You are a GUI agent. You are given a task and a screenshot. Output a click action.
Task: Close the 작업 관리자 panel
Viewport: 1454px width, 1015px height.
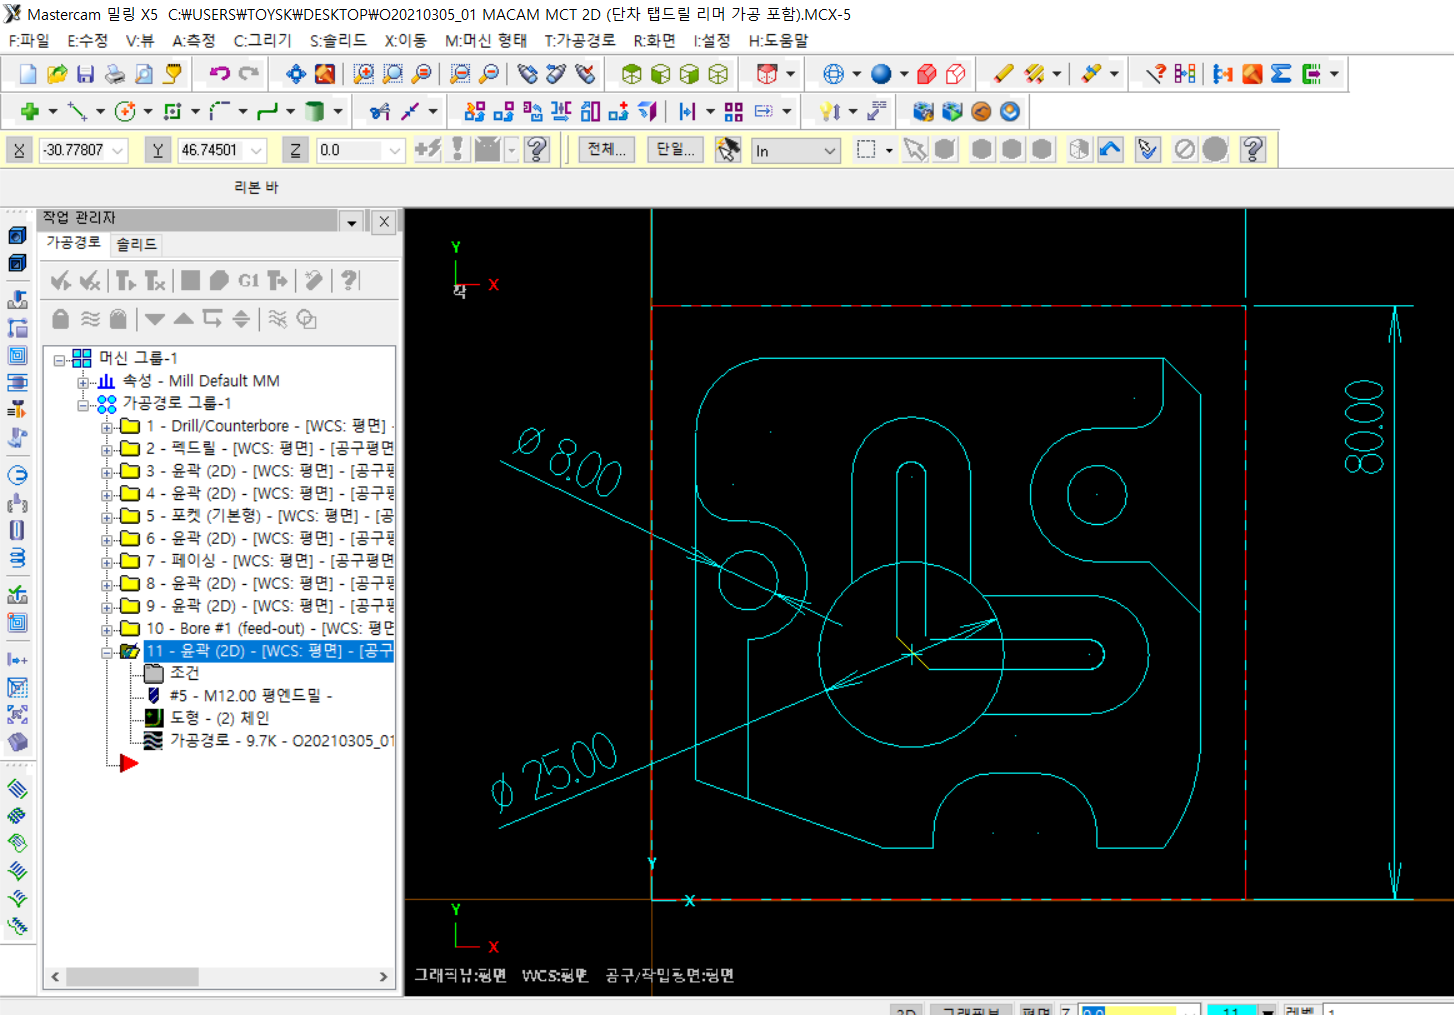(384, 222)
